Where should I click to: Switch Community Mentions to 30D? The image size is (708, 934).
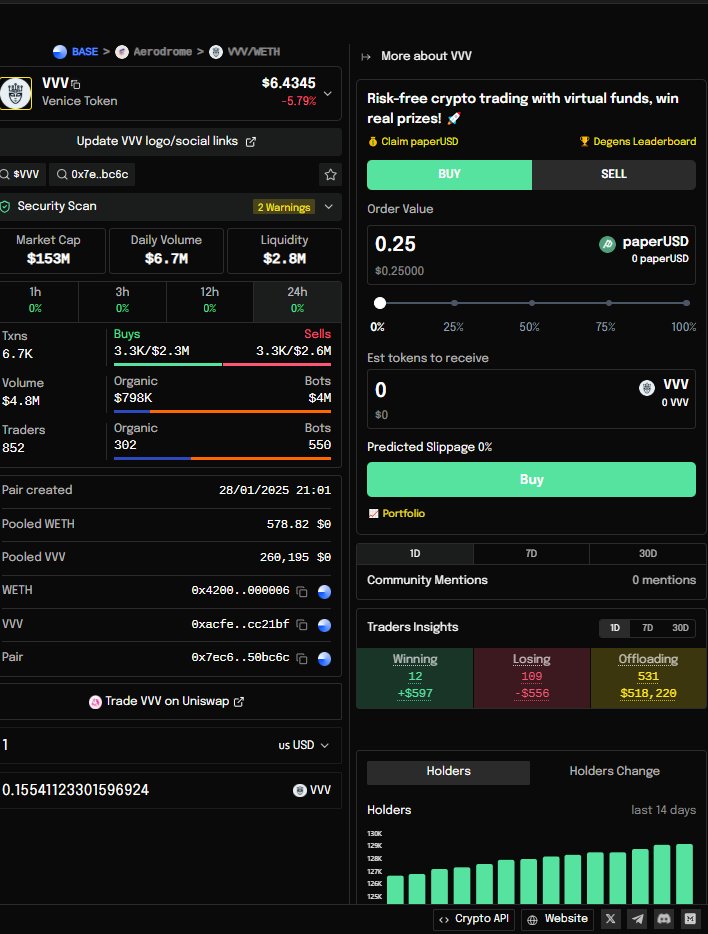[x=648, y=553]
